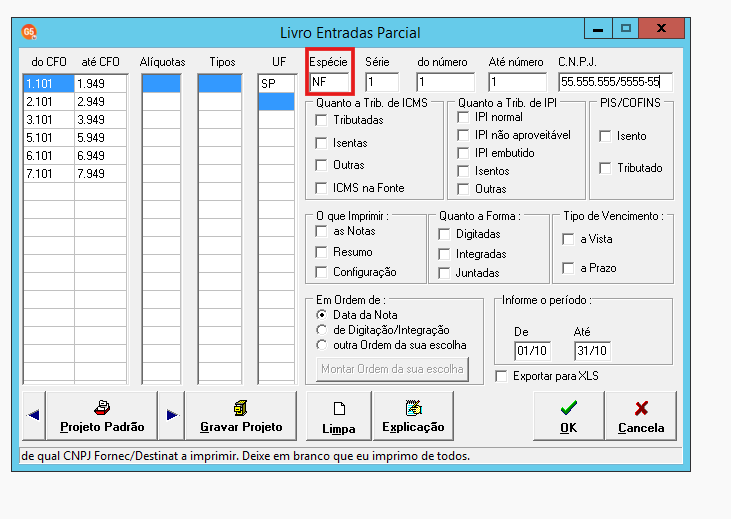Viewport: 731px width, 519px height.
Task: Tick Outras under Trib. de IPI
Action: [x=463, y=189]
